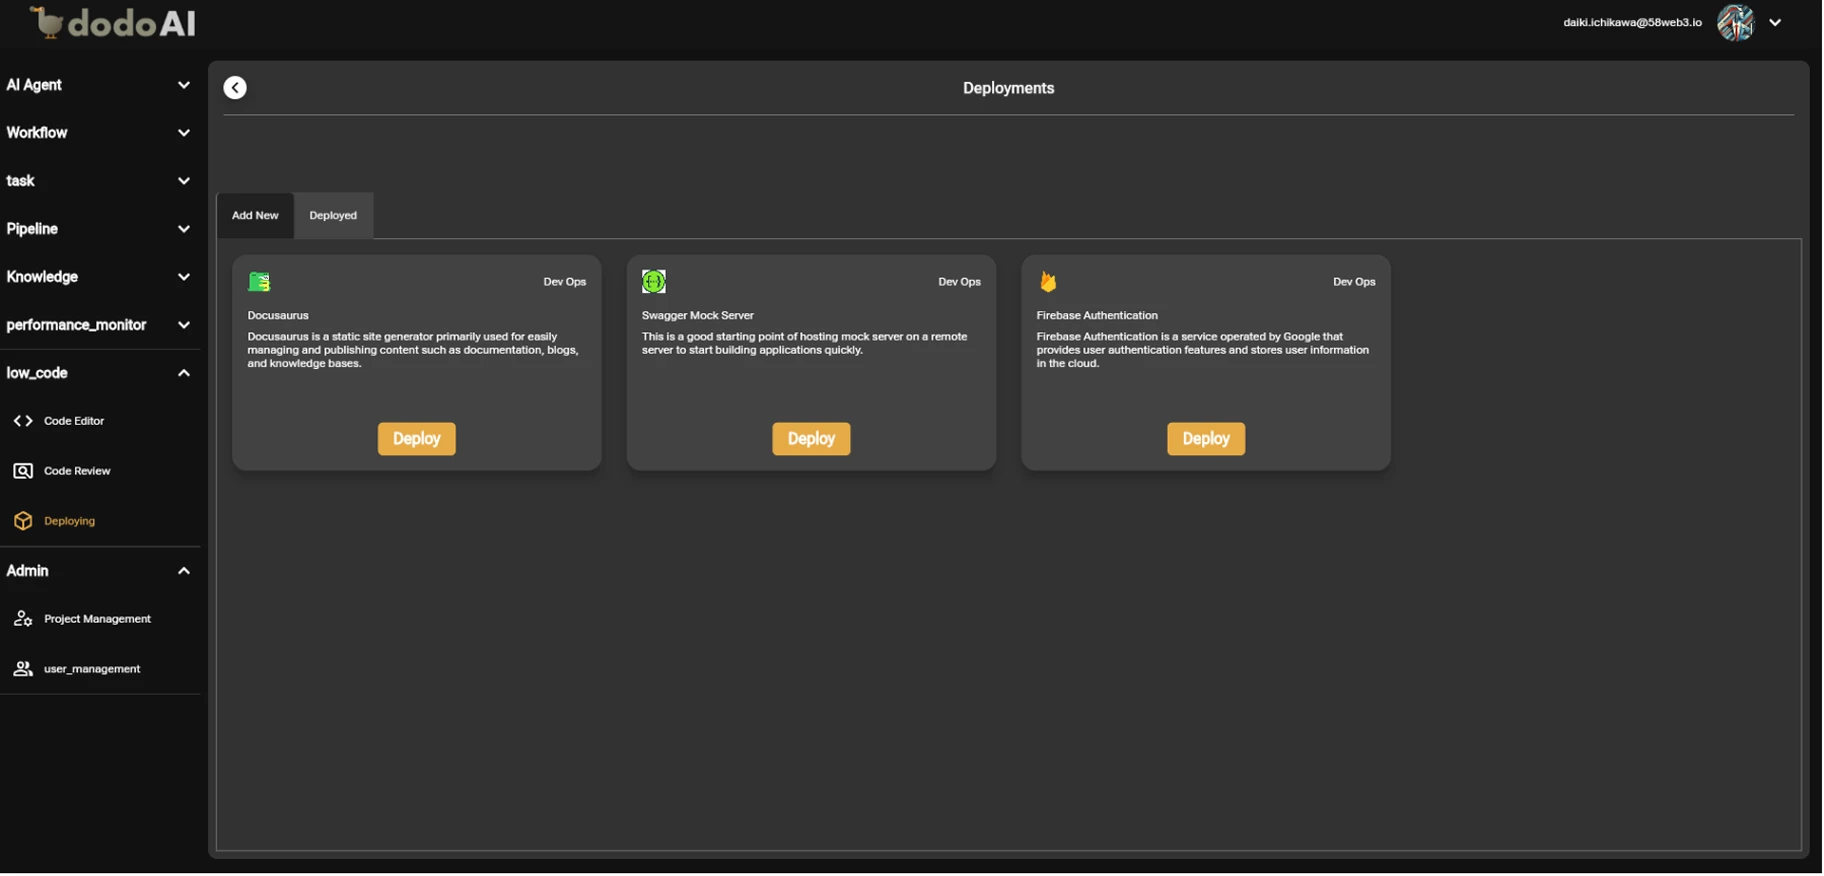
Task: Click the Knowledge menu label
Action: tap(42, 277)
